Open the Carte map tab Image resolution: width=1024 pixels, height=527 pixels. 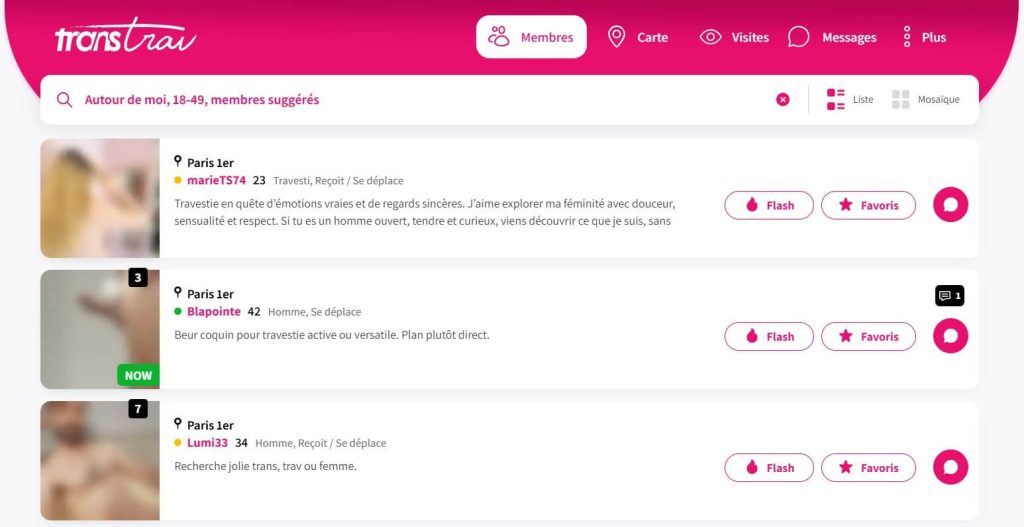[638, 37]
